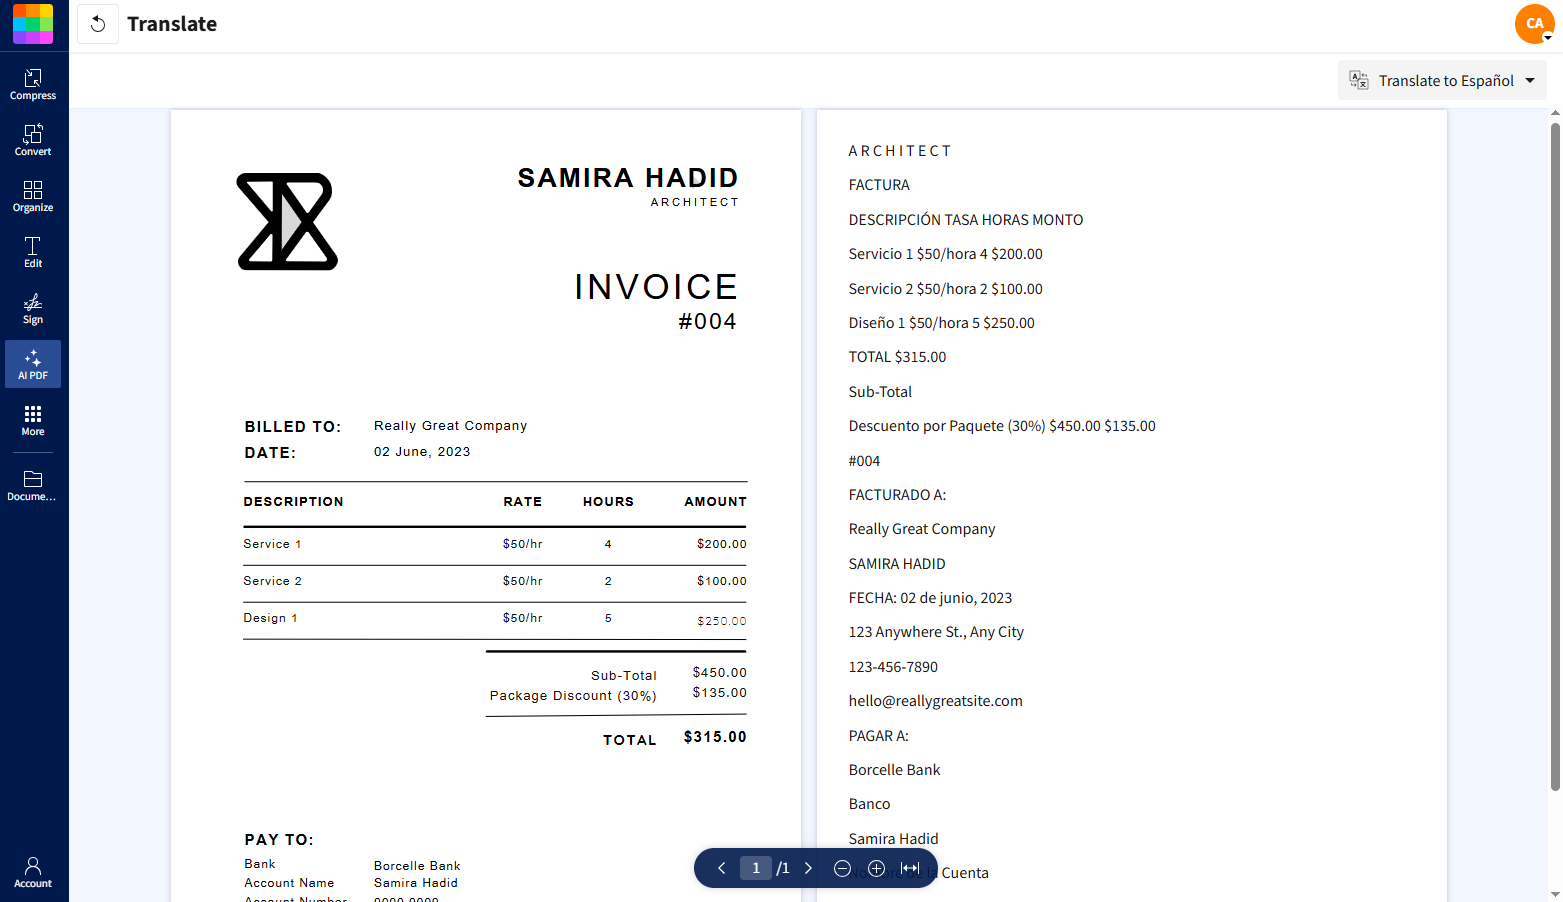Click the page number input field
The width and height of the screenshot is (1563, 902).
click(756, 868)
